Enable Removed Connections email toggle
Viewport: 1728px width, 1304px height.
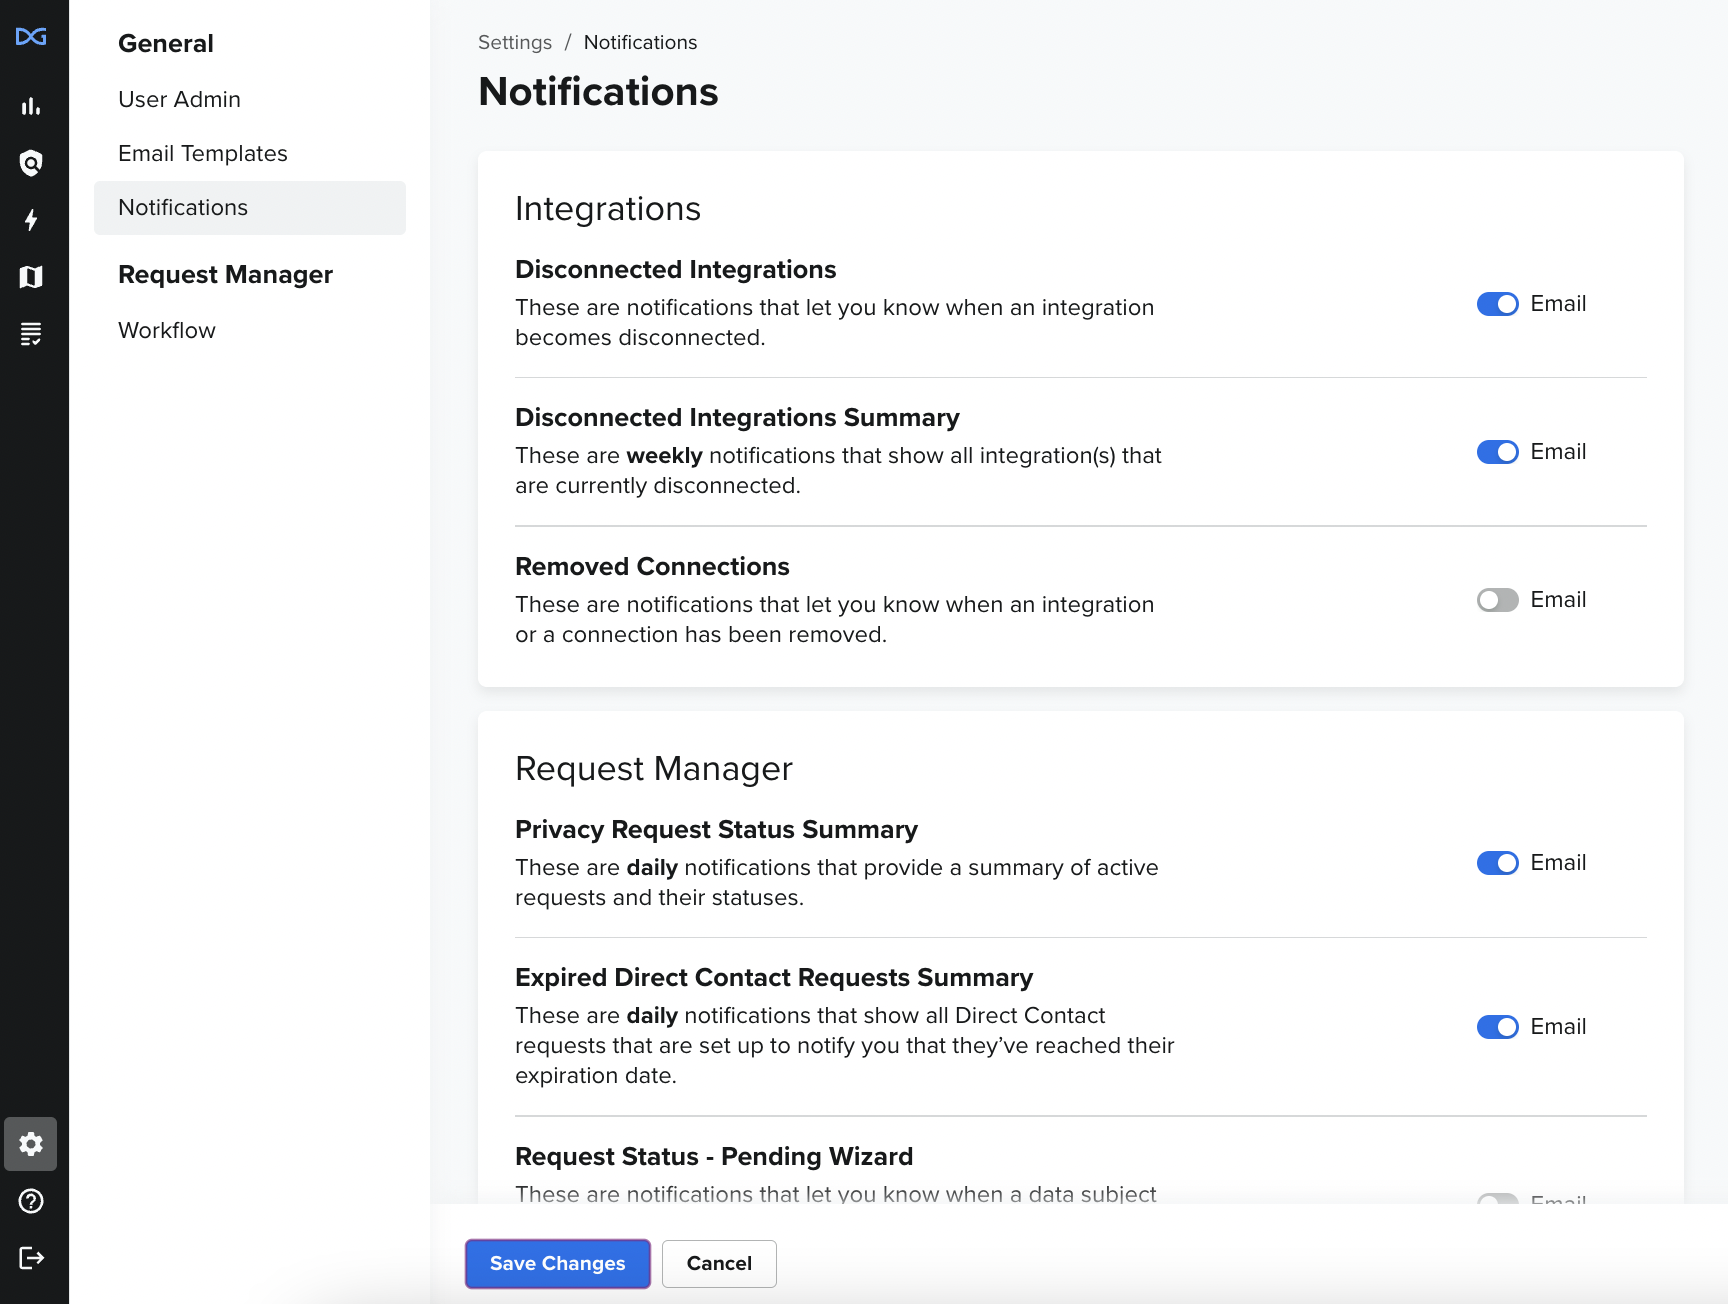(x=1498, y=600)
